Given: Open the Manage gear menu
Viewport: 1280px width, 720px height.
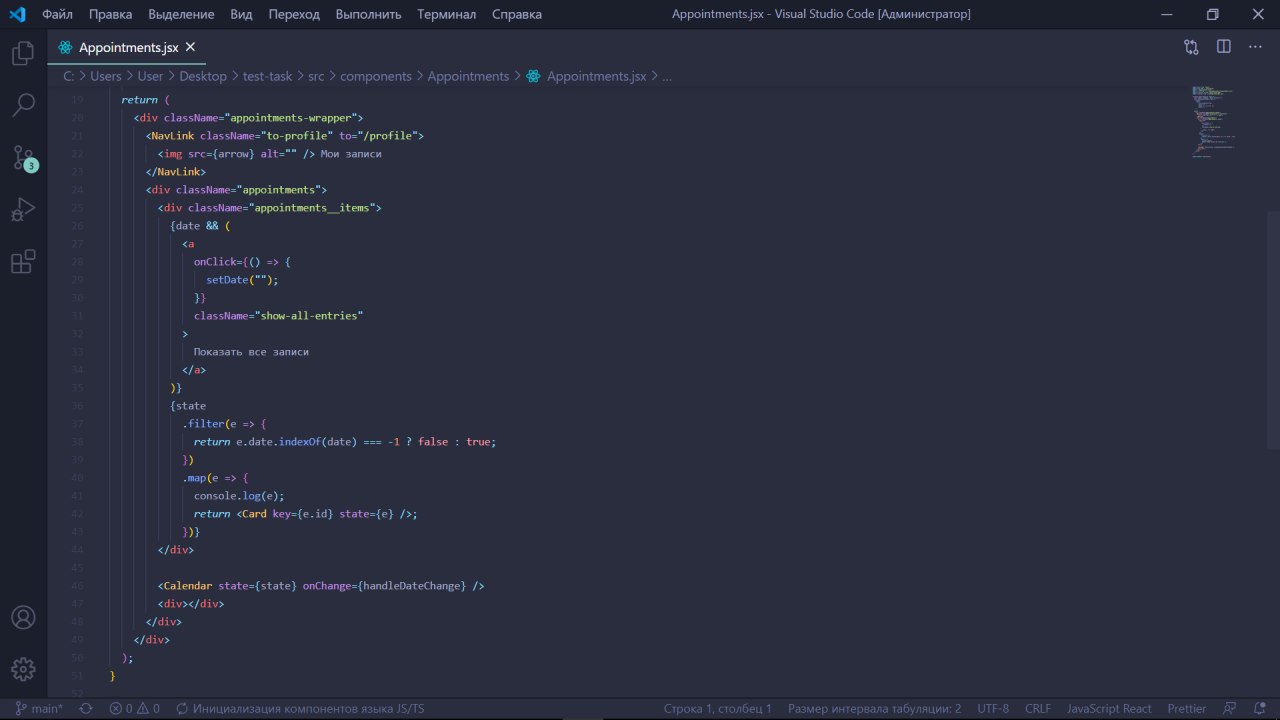Looking at the screenshot, I should pyautogui.click(x=23, y=669).
